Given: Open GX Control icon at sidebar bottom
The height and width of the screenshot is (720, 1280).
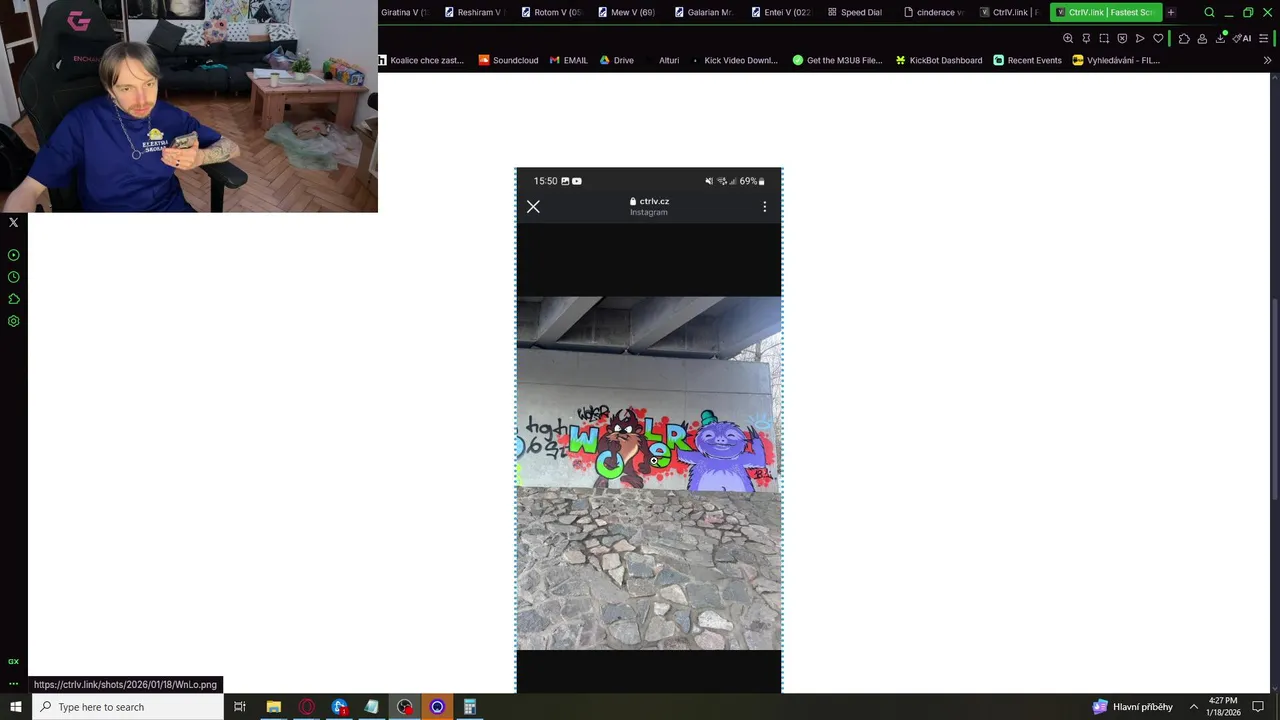Looking at the screenshot, I should (x=13, y=661).
